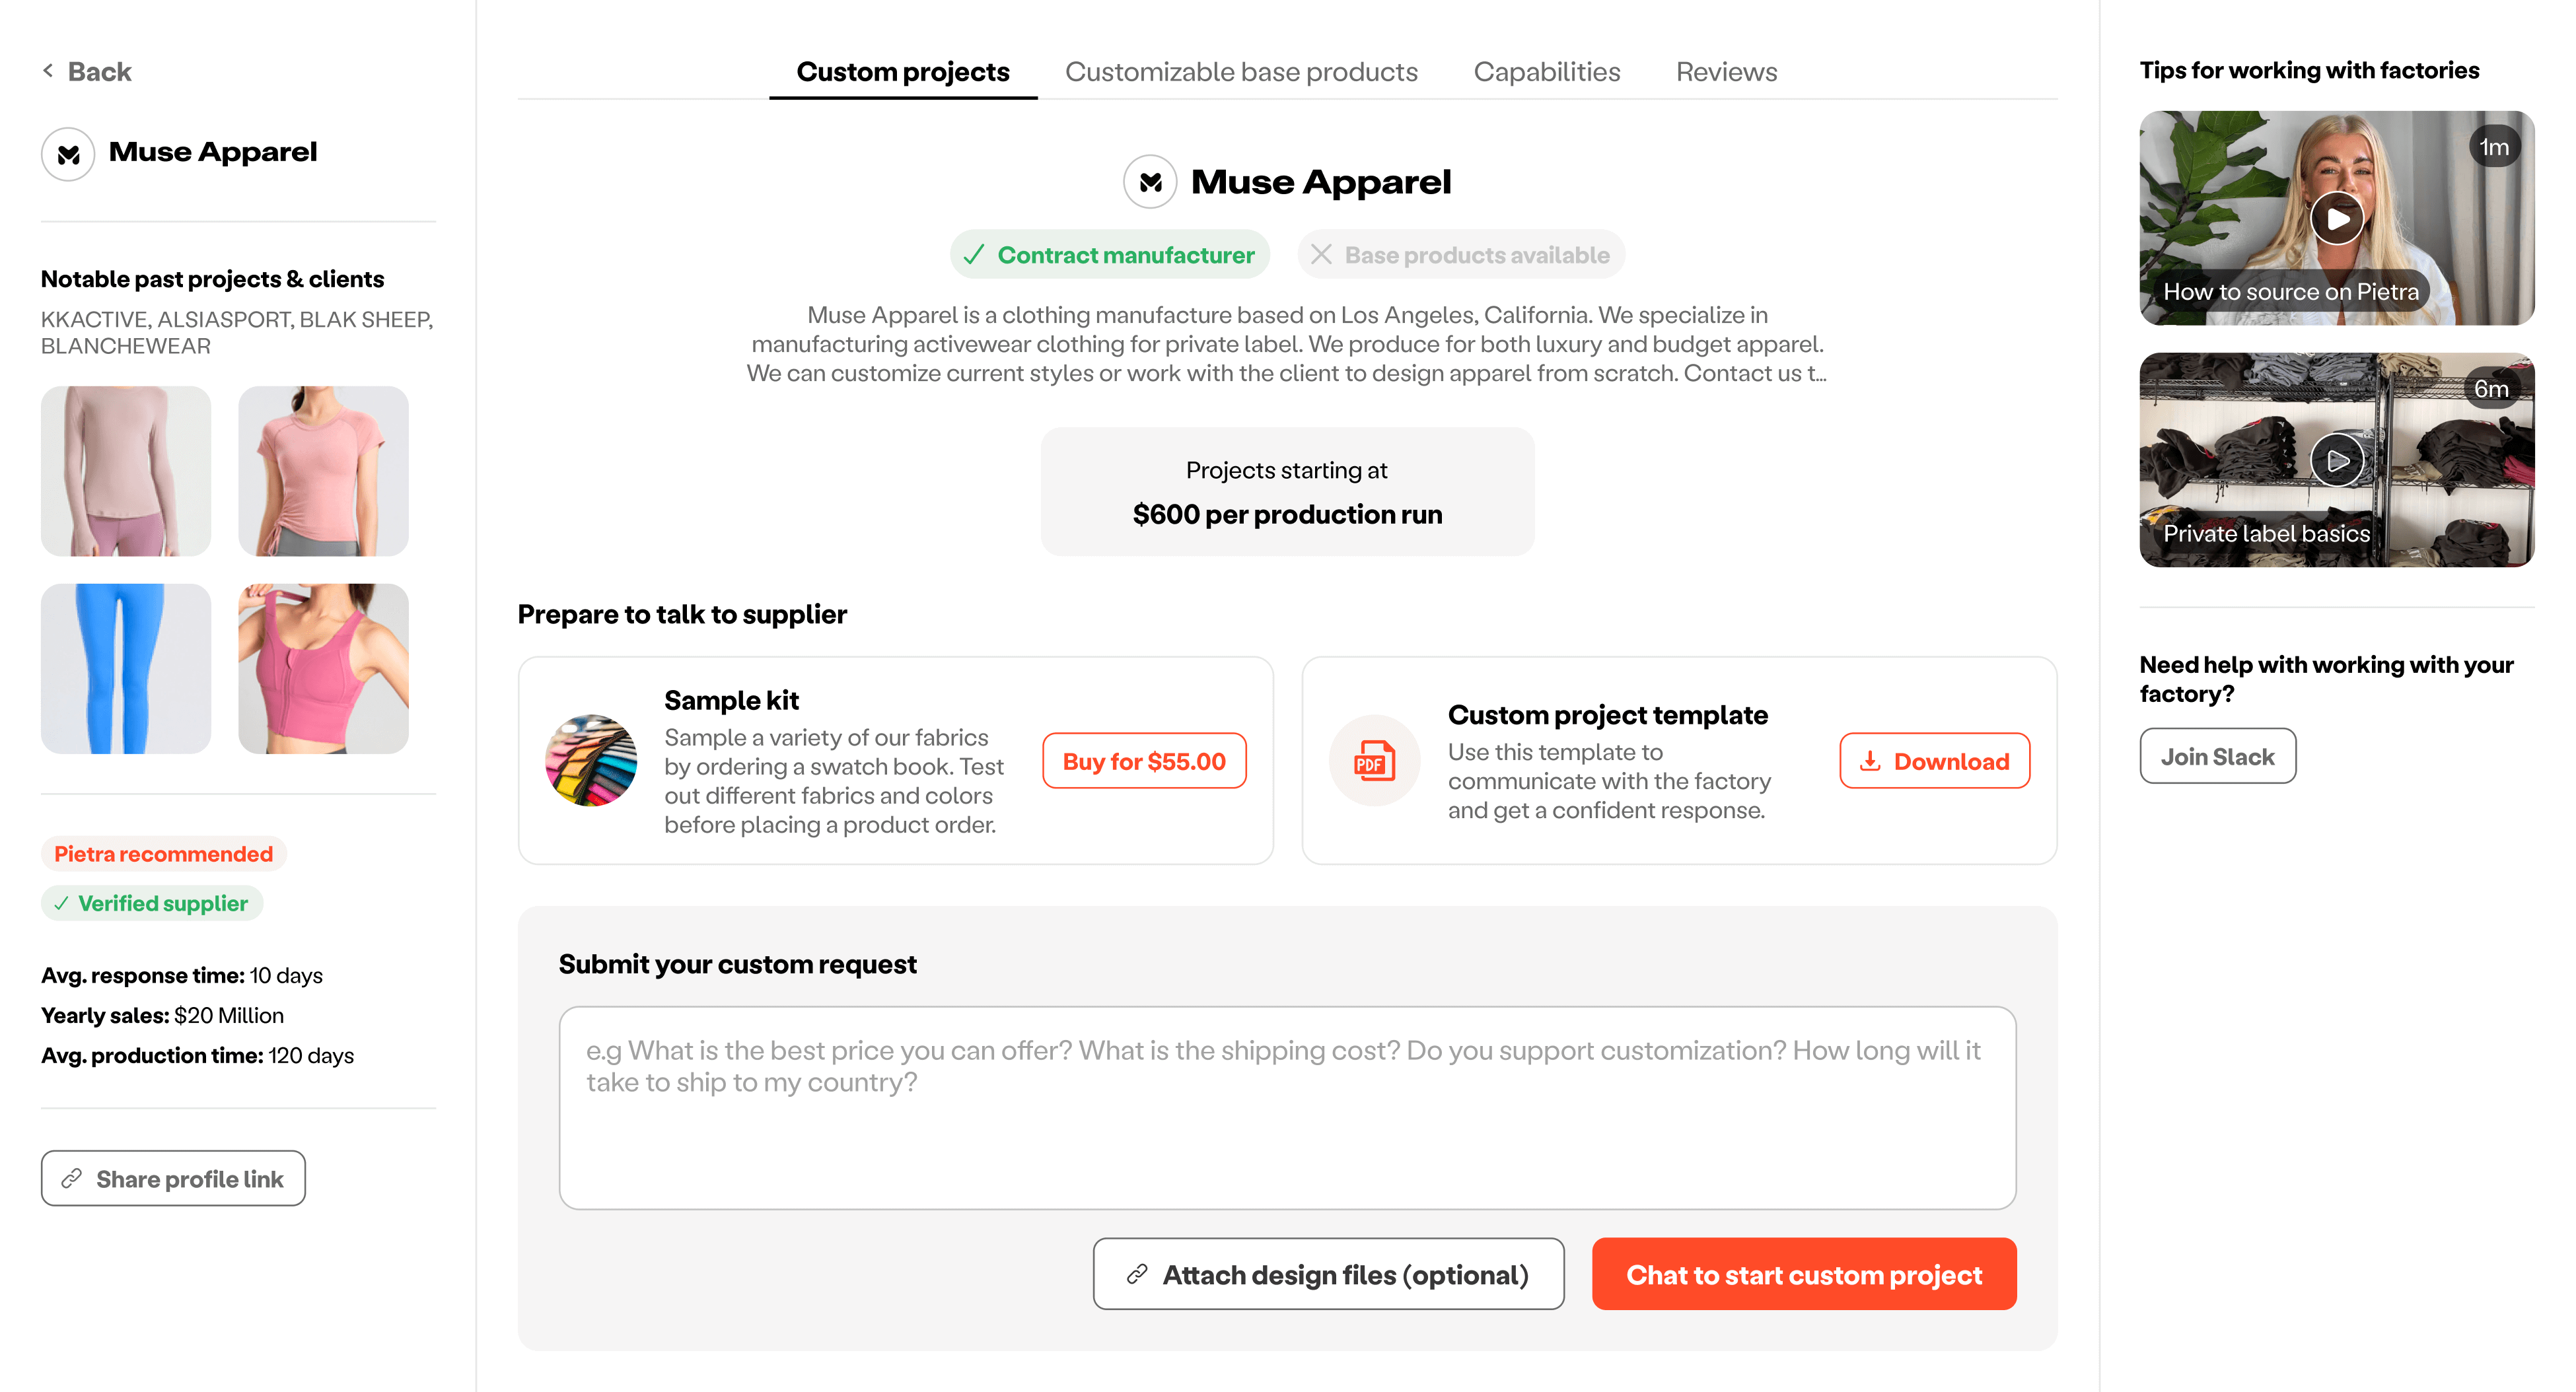The image size is (2576, 1392).
Task: Click the Contract manufacturer badge
Action: point(1109,255)
